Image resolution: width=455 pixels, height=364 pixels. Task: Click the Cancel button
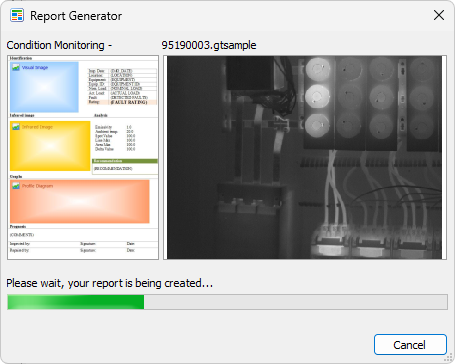(410, 344)
